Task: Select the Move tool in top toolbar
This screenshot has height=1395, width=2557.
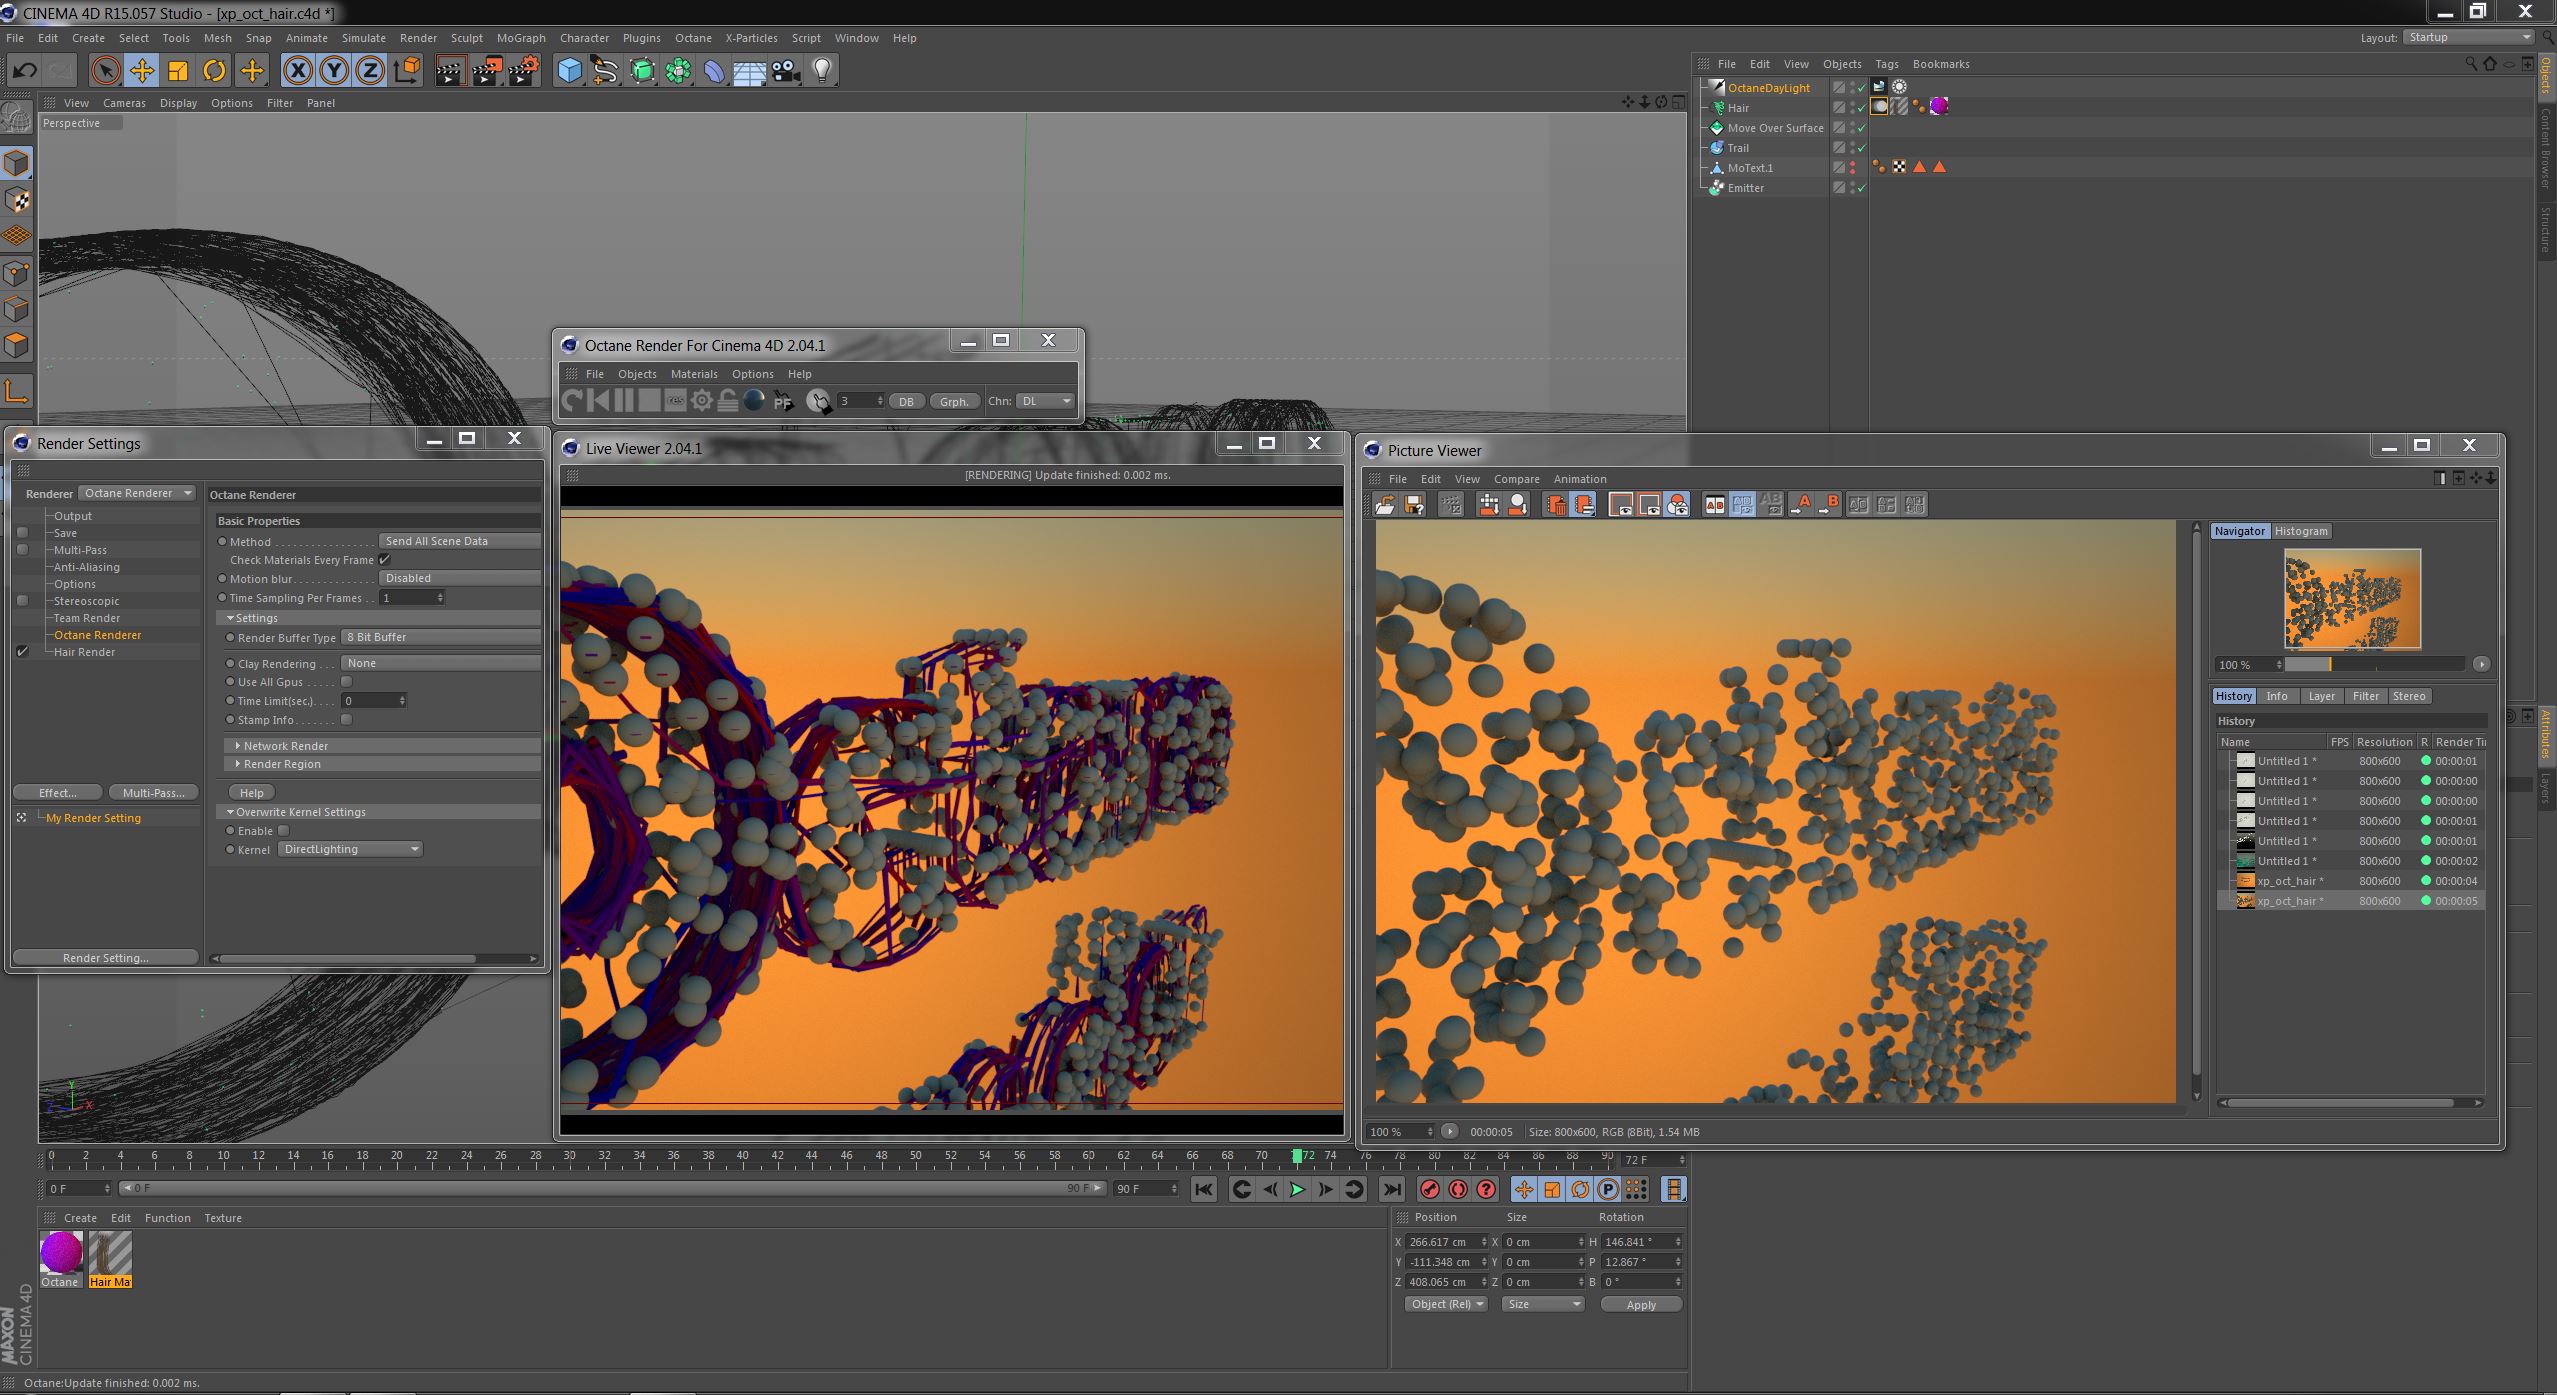Action: pos(142,70)
